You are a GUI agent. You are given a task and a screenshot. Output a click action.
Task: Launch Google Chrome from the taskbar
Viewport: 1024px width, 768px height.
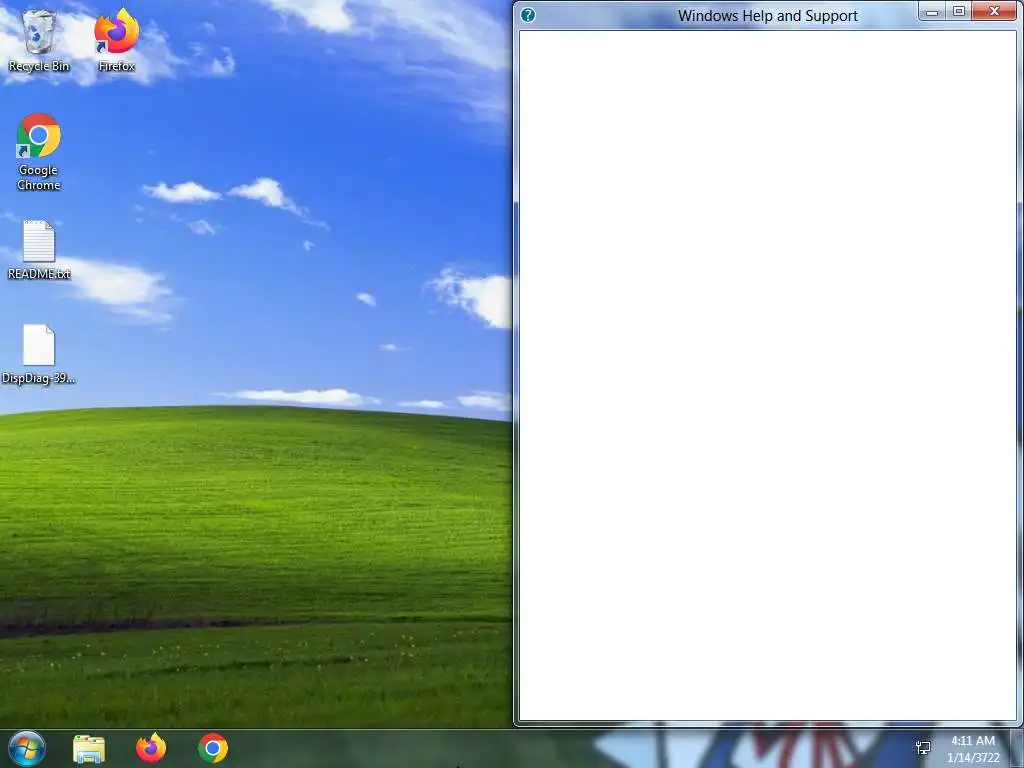tap(213, 748)
